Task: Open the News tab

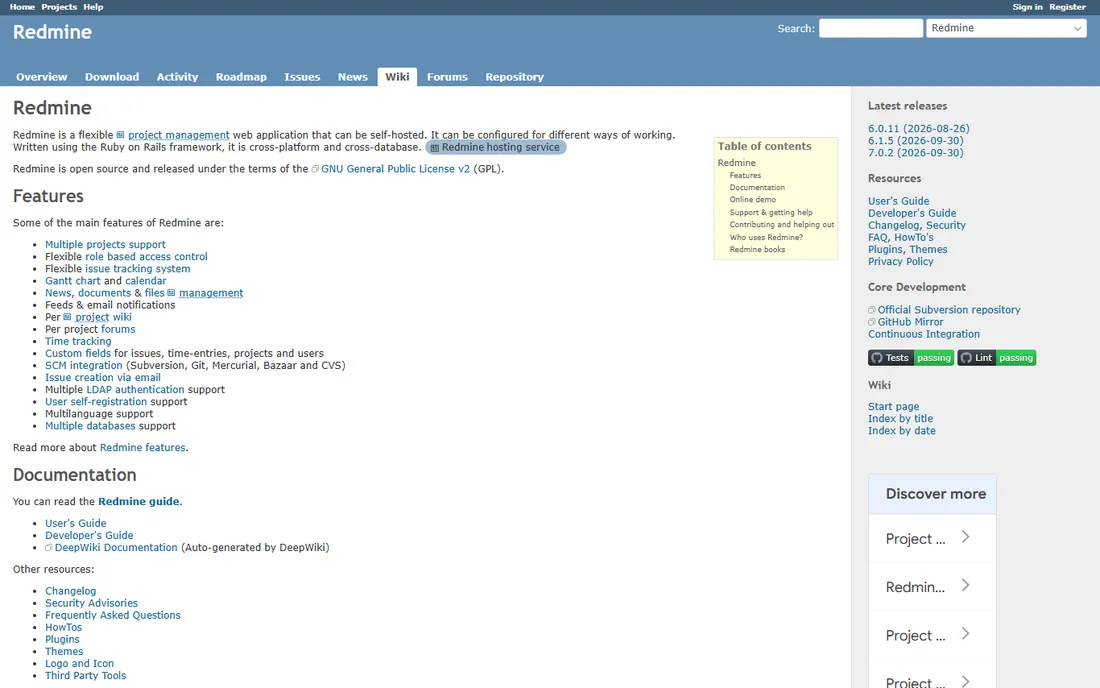Action: tap(353, 77)
